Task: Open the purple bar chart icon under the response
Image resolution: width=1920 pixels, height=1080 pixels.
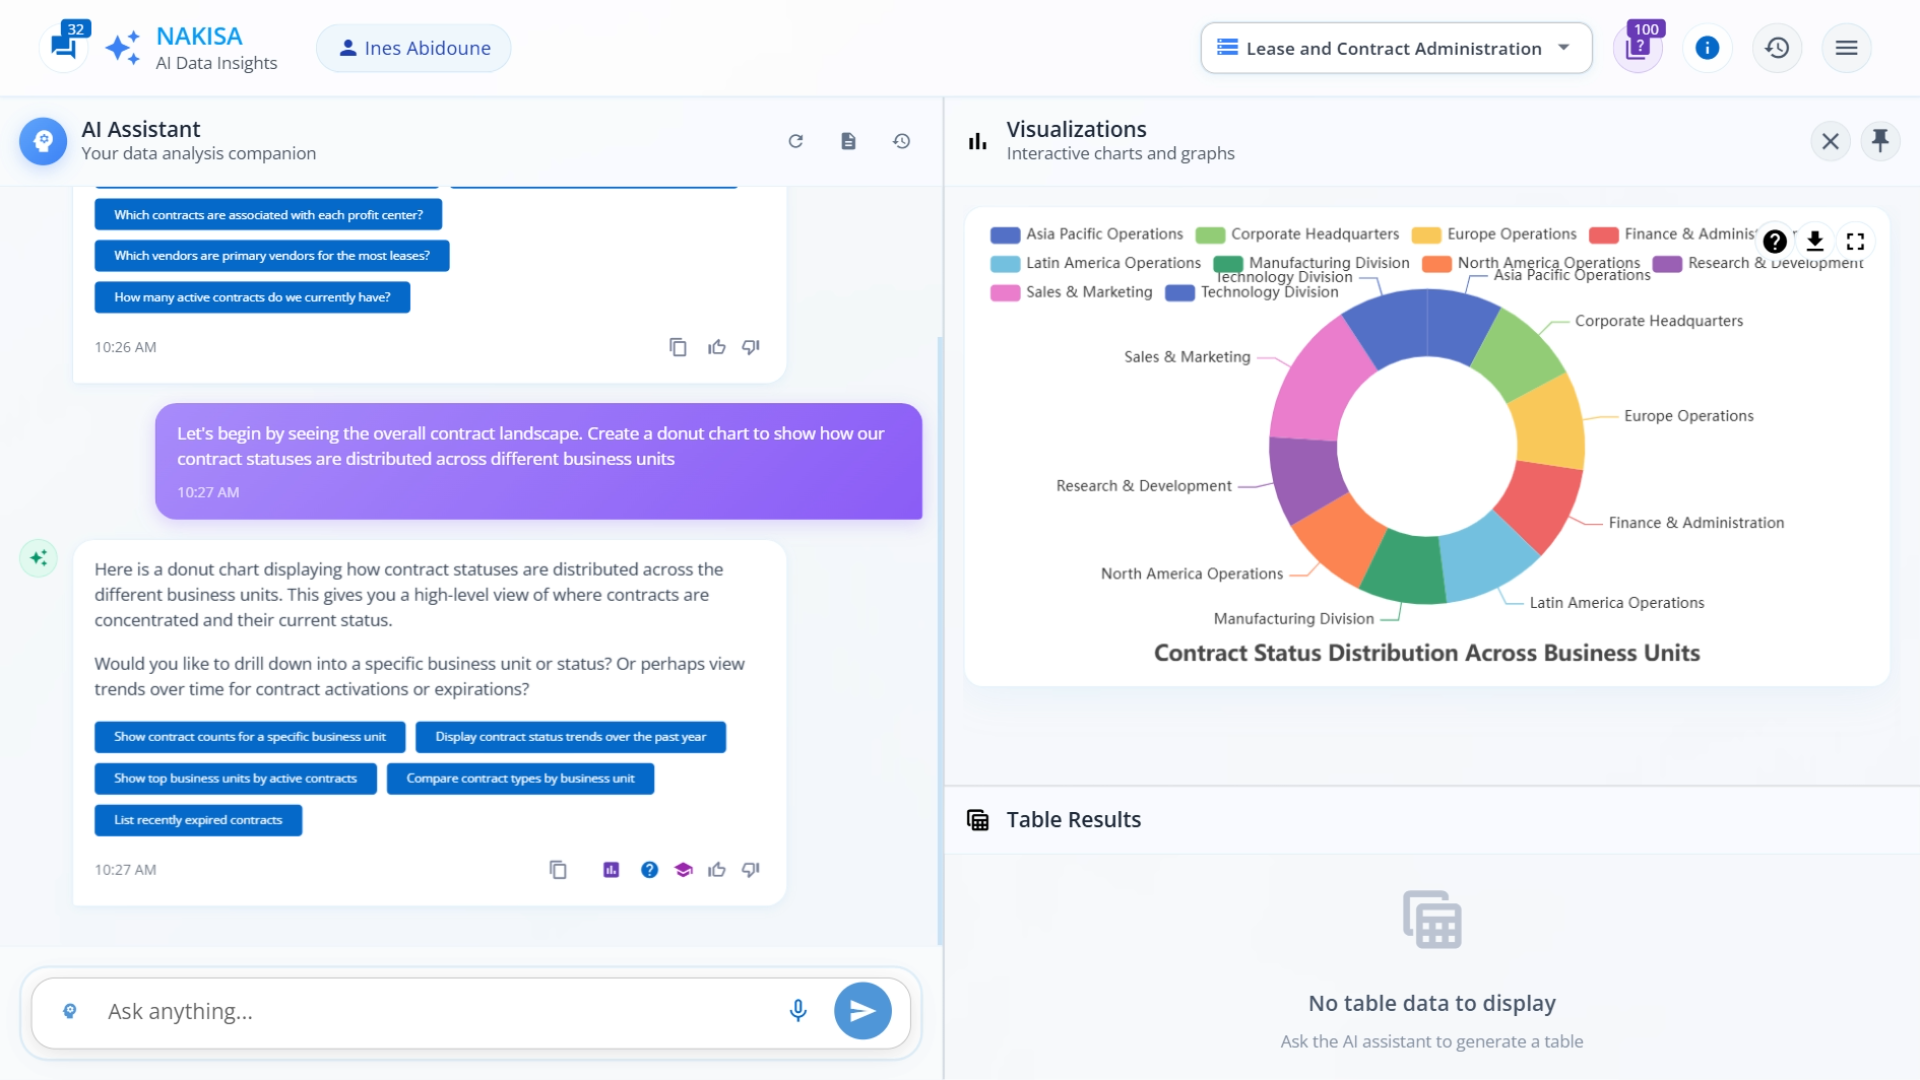Action: (x=611, y=869)
